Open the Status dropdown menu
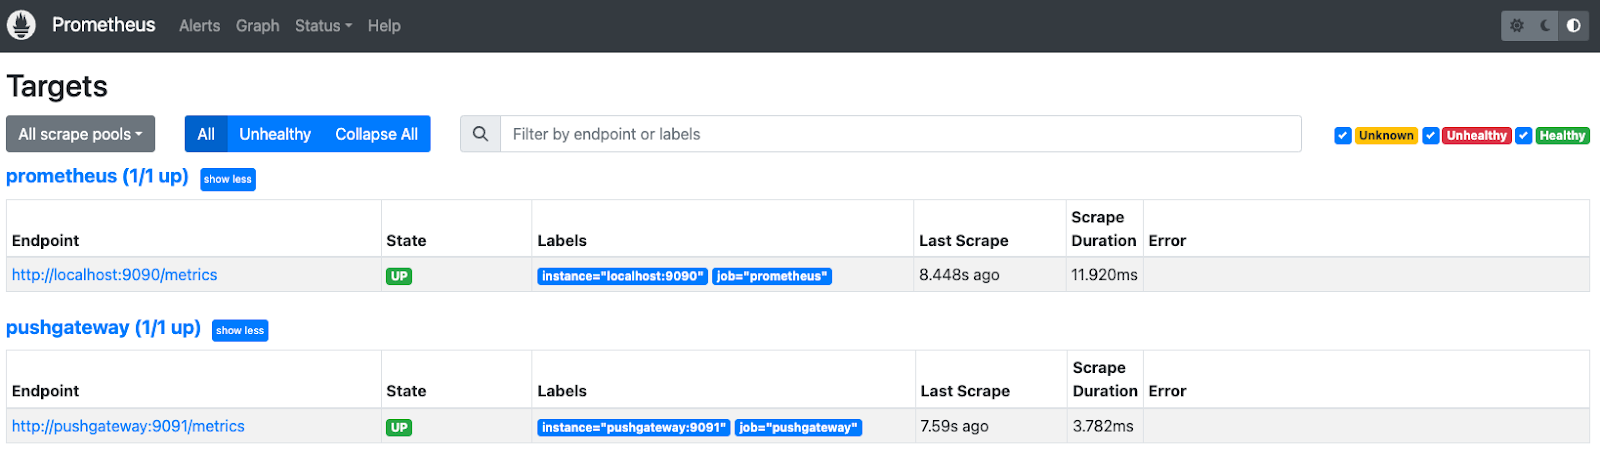Screen dimensions: 1600x459 pyautogui.click(x=323, y=26)
